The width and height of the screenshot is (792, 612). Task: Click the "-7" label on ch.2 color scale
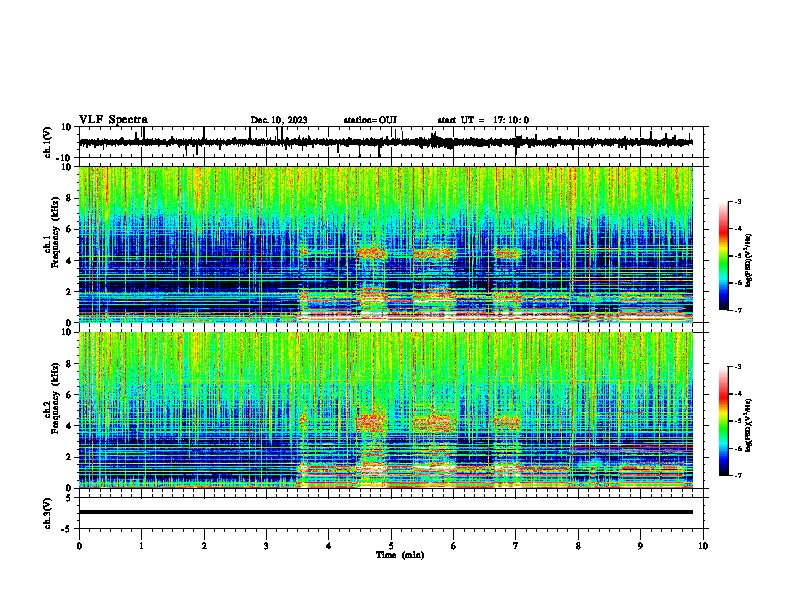(737, 475)
